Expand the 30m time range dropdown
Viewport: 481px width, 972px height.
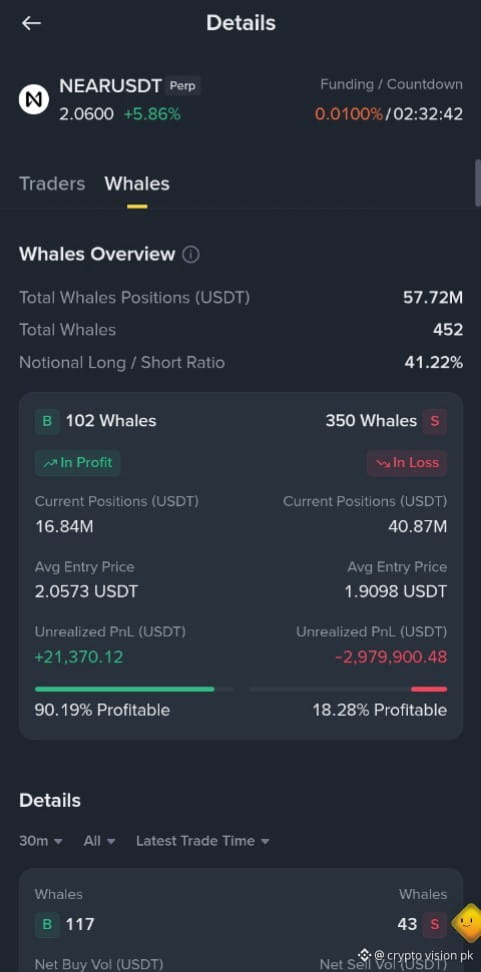41,841
